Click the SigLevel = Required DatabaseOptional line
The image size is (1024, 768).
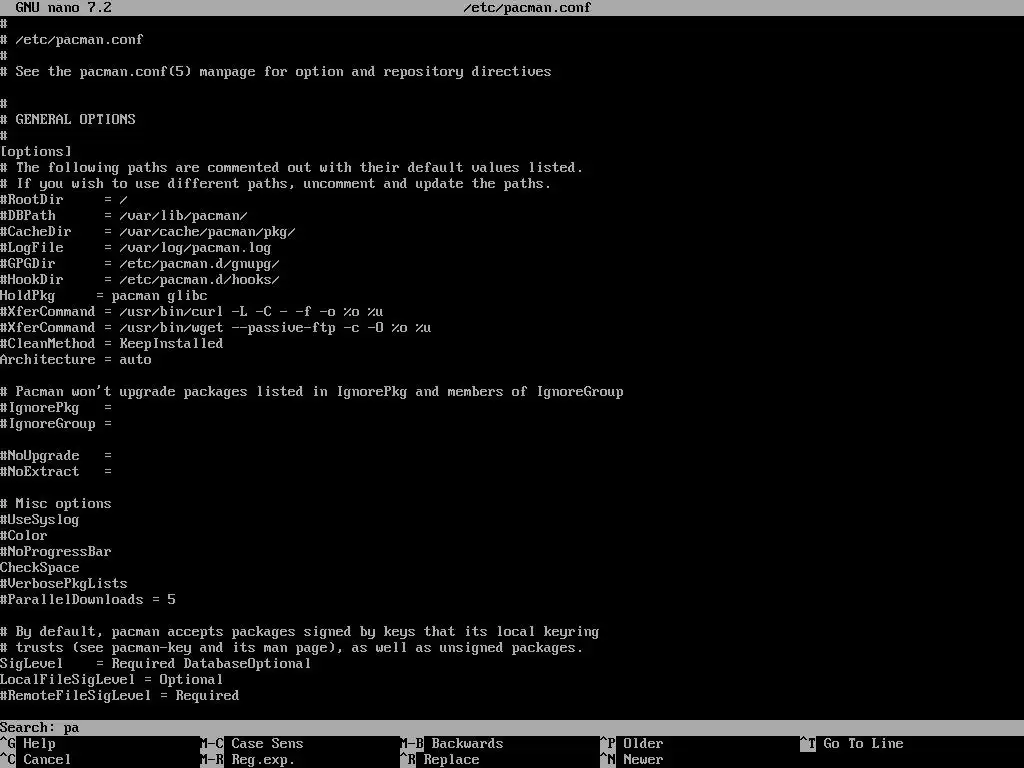tap(156, 664)
